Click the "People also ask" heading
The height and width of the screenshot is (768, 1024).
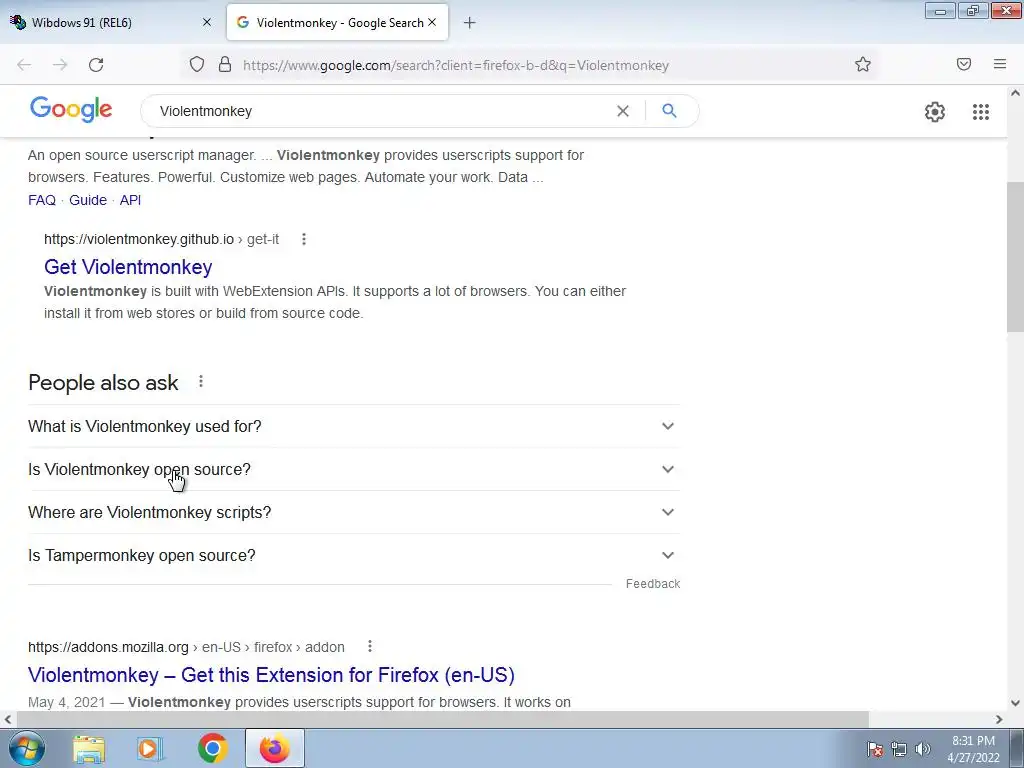click(103, 383)
